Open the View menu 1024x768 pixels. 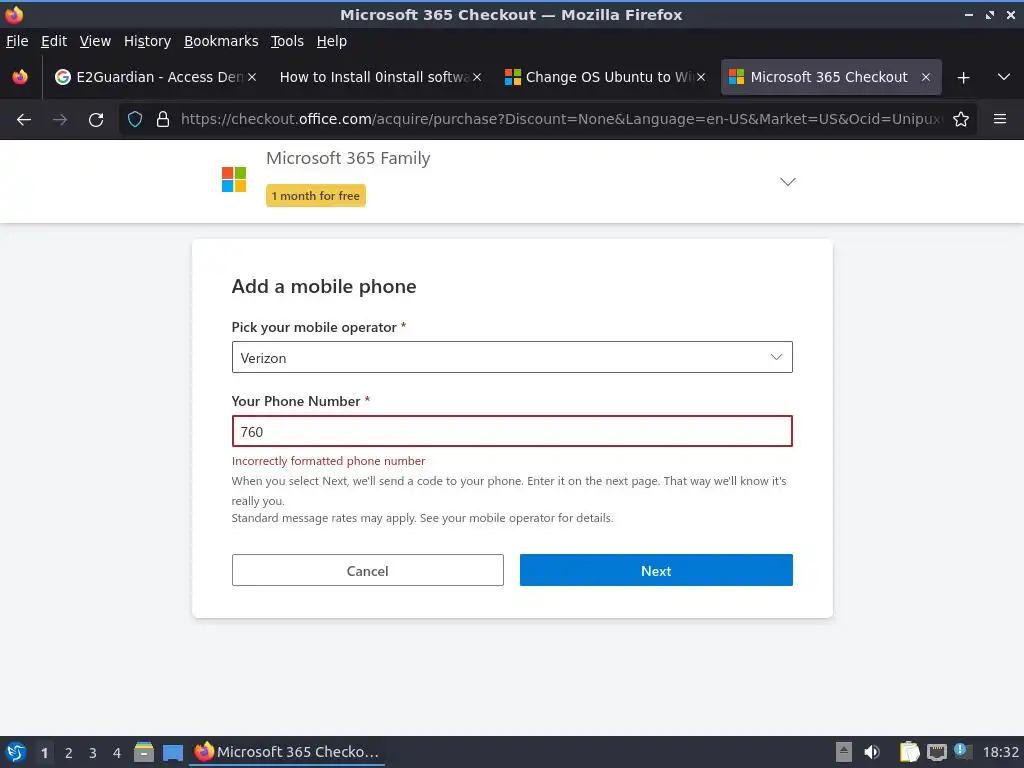(95, 41)
